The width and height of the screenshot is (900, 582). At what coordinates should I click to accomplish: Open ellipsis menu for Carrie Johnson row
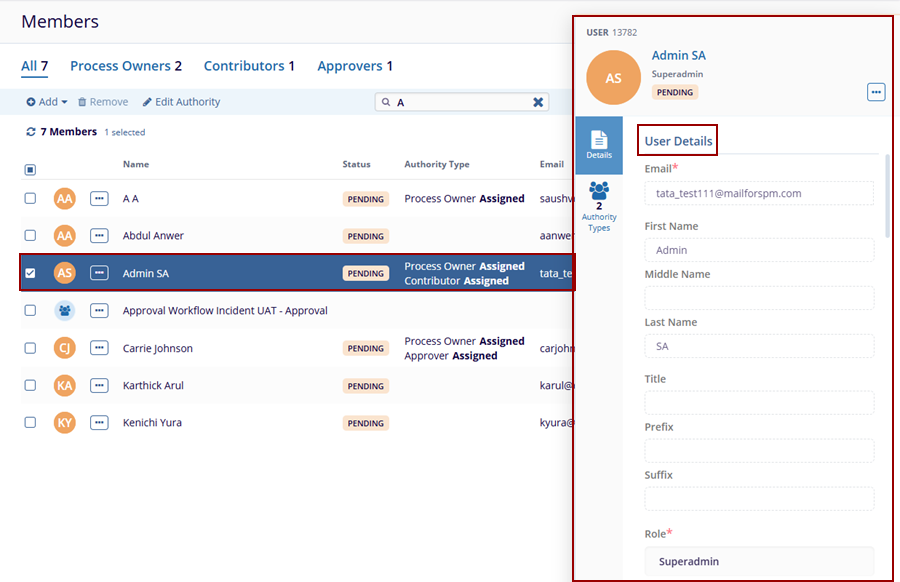click(99, 348)
